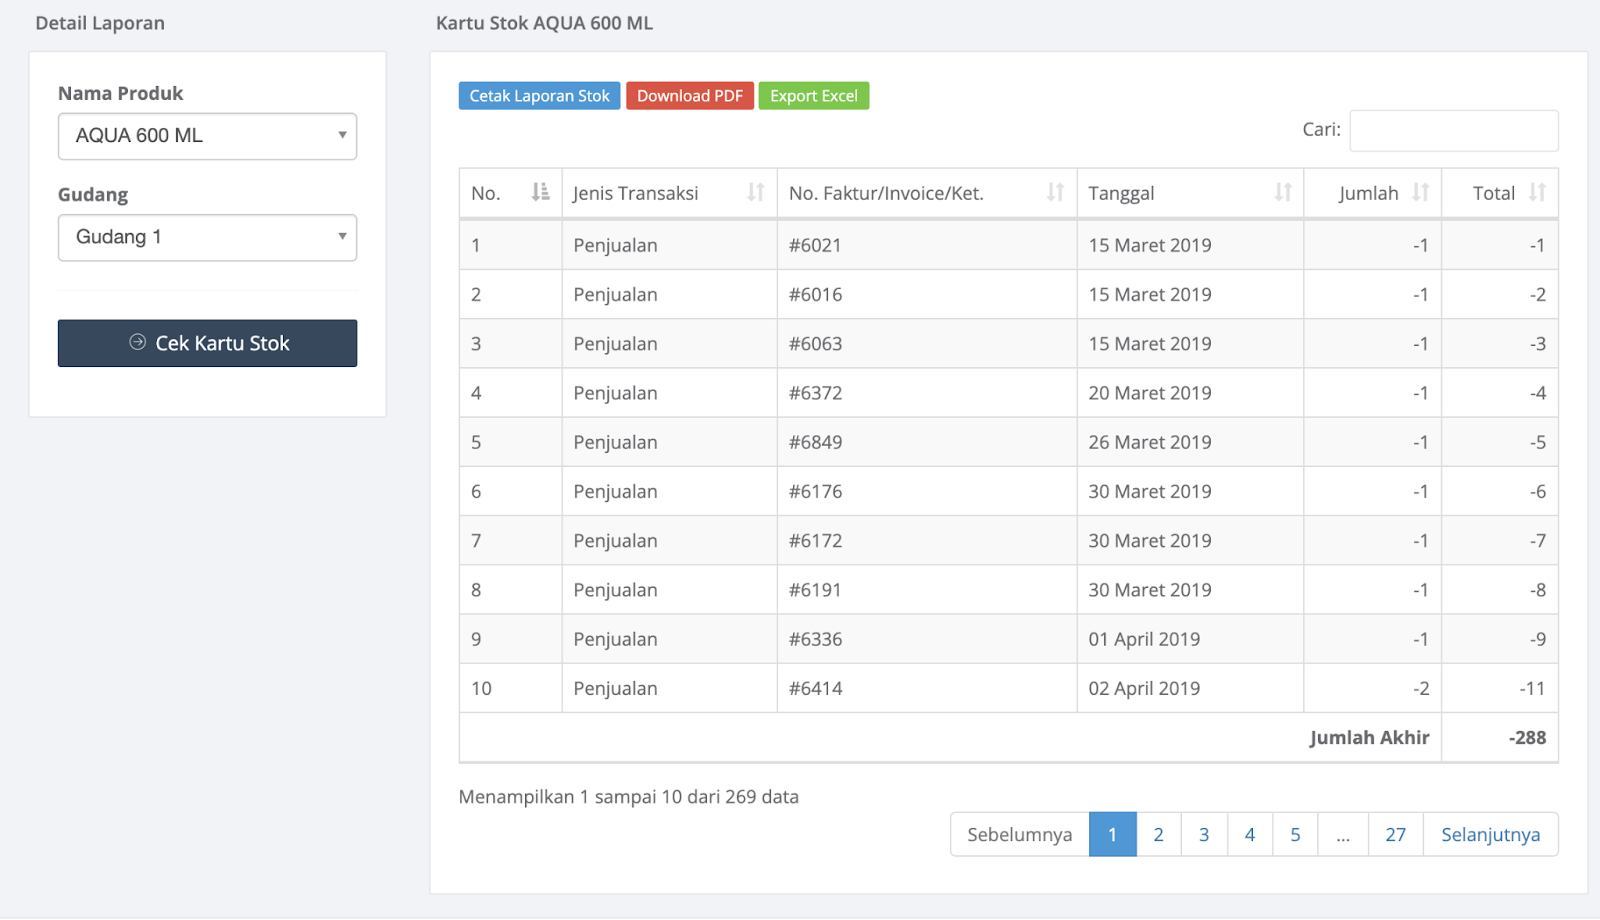Screen dimensions: 1600x920
Task: Go to the Selanjutnya page
Action: [x=1490, y=834]
